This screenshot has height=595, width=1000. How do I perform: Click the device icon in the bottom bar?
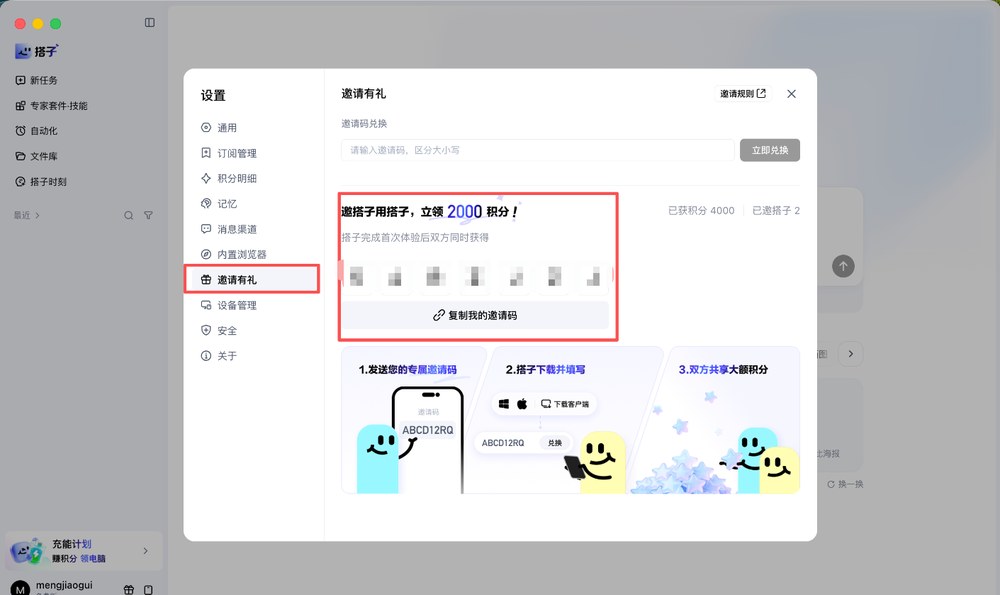point(148,590)
